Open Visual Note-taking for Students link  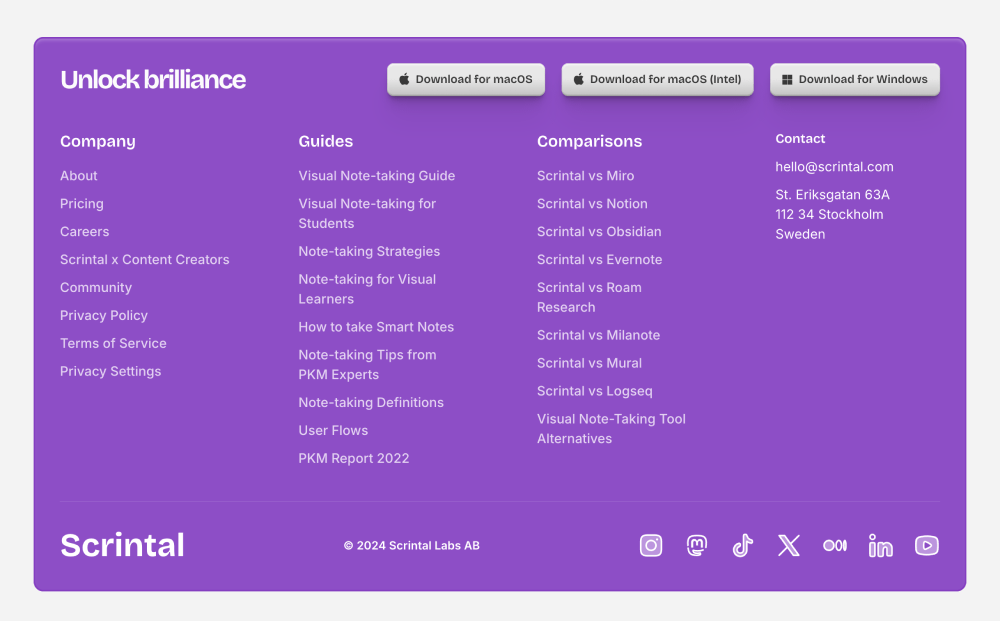click(367, 214)
